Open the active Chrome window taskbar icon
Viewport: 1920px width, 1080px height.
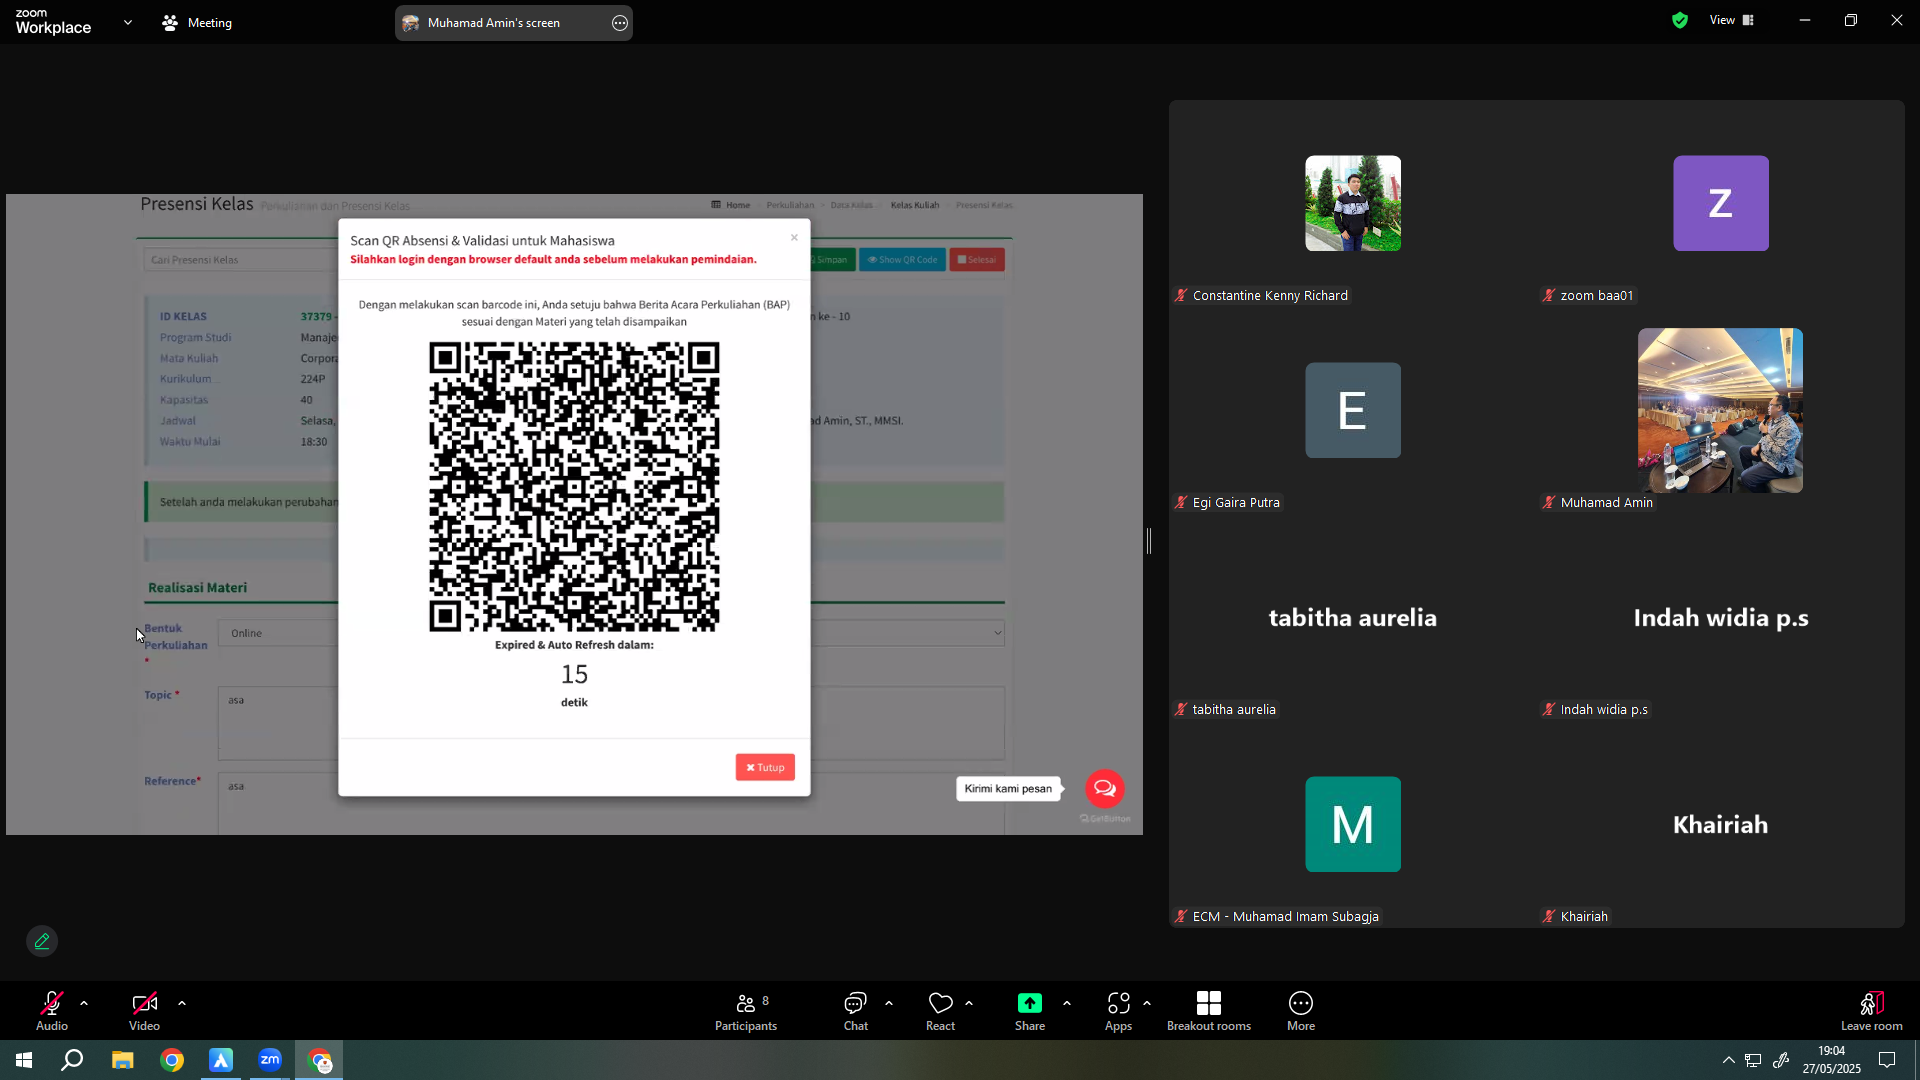[320, 1060]
